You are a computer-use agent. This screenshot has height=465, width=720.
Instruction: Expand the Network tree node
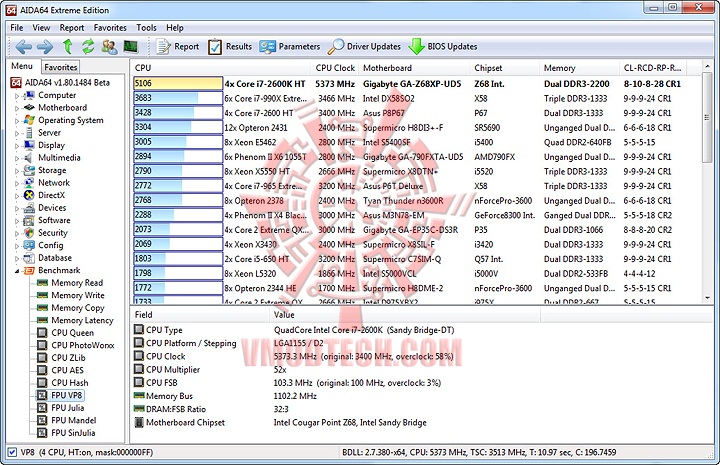[x=17, y=183]
